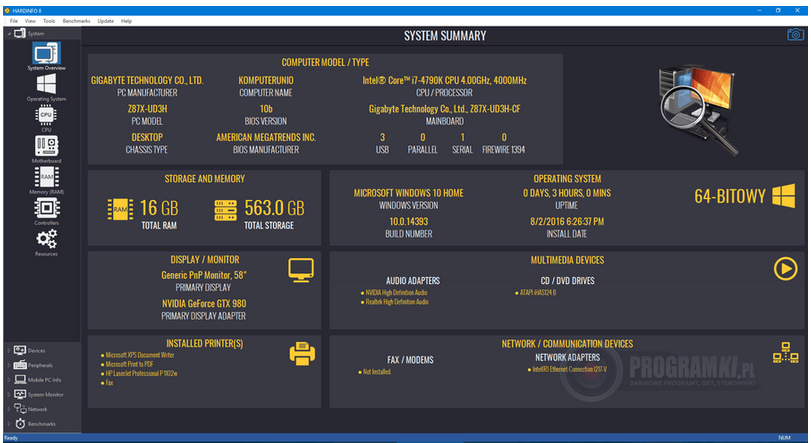Open the Update menu
The image size is (811, 443).
point(106,21)
